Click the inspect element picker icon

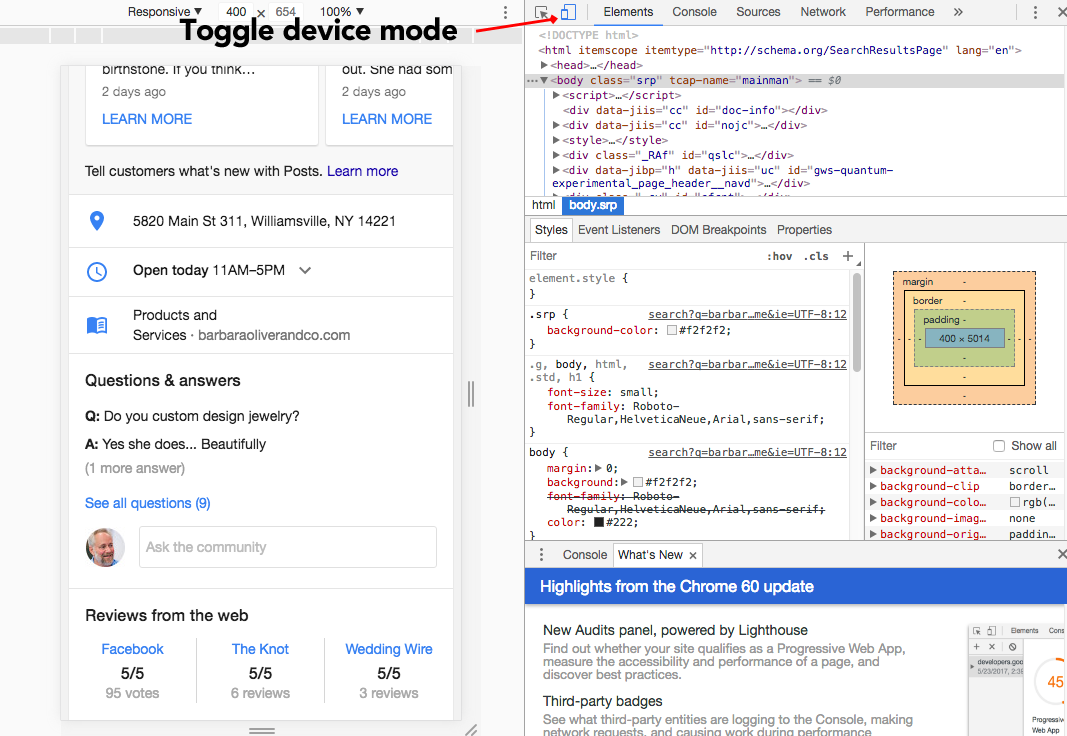[x=542, y=12]
